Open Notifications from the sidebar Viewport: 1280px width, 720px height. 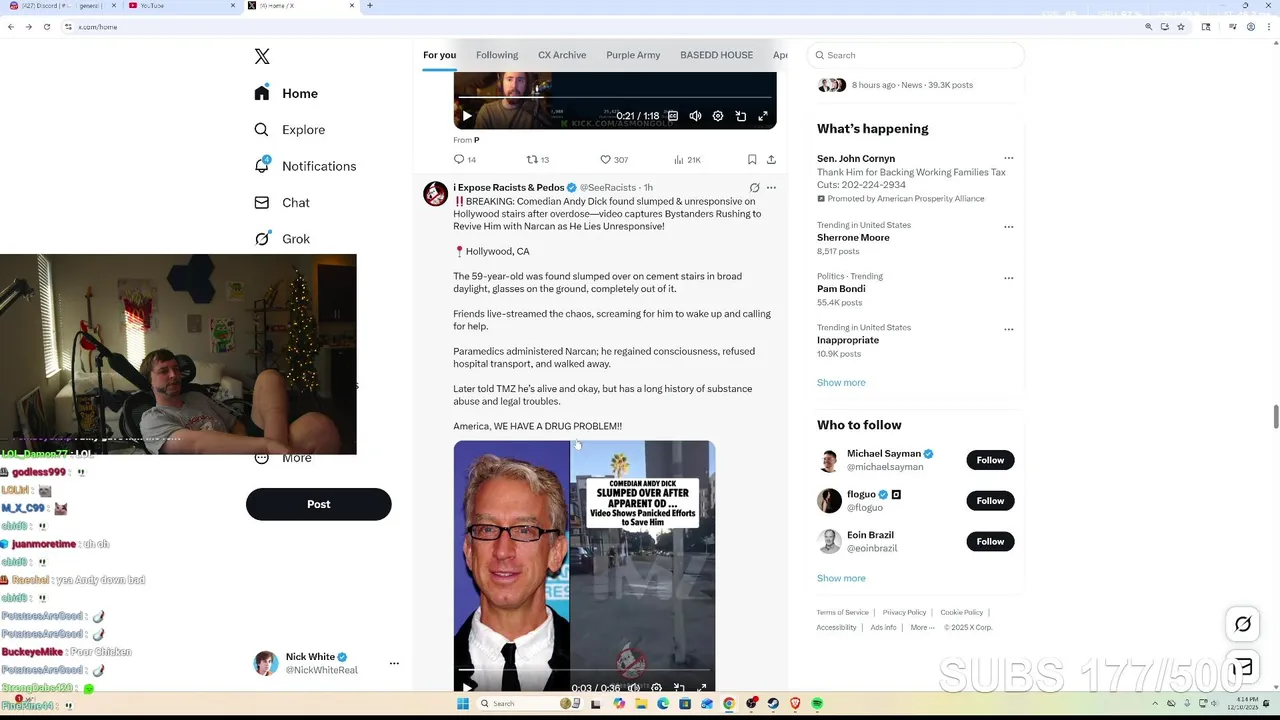(305, 166)
